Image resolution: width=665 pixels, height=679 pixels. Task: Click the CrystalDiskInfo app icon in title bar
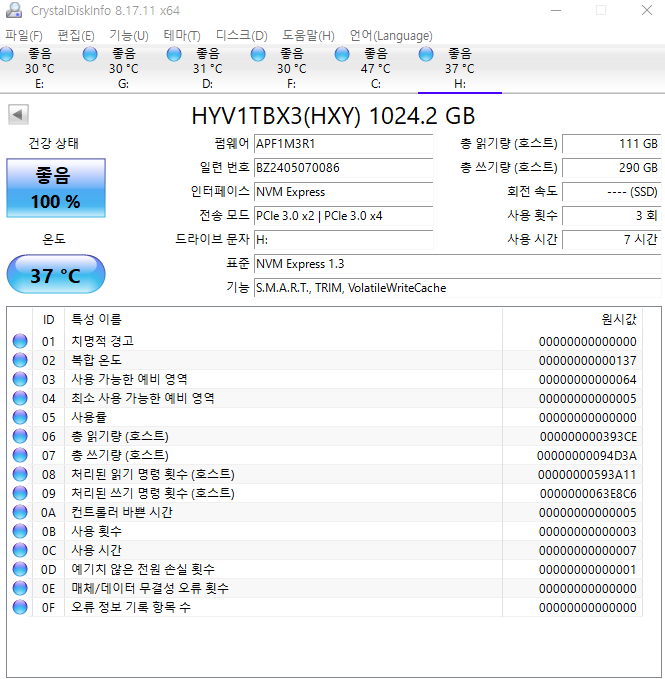(x=14, y=10)
